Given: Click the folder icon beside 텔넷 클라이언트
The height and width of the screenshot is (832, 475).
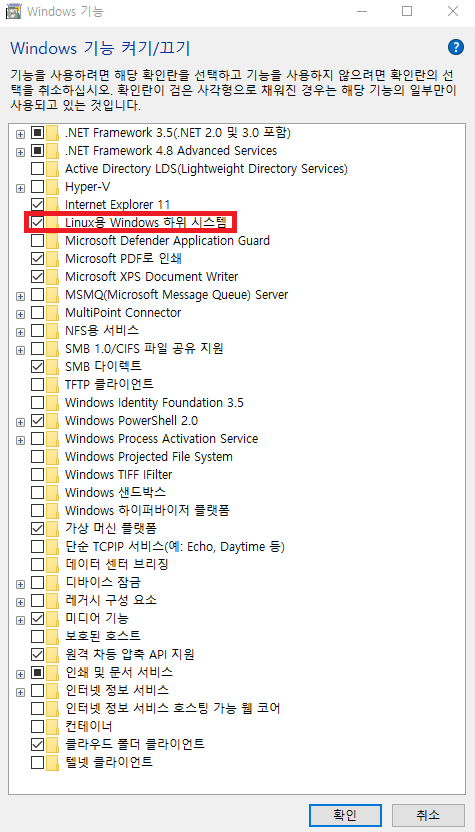Looking at the screenshot, I should [52, 762].
